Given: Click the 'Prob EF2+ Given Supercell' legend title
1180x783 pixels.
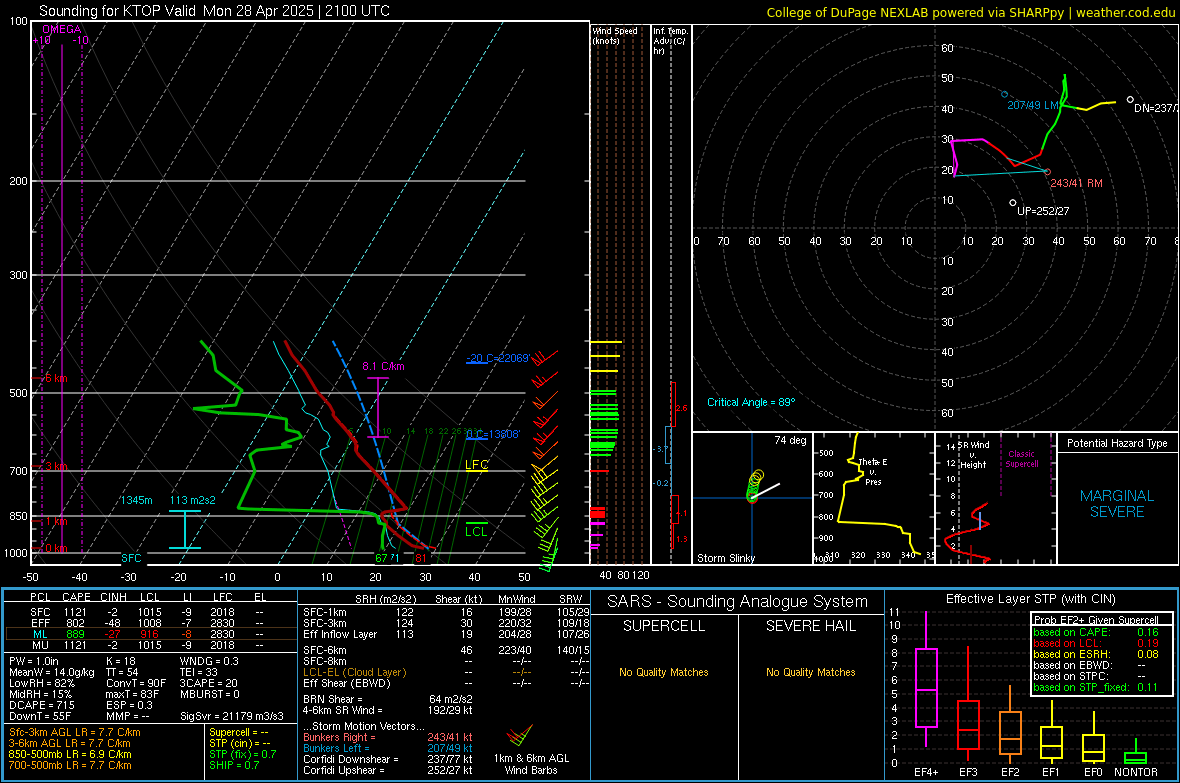Looking at the screenshot, I should (x=1096, y=620).
